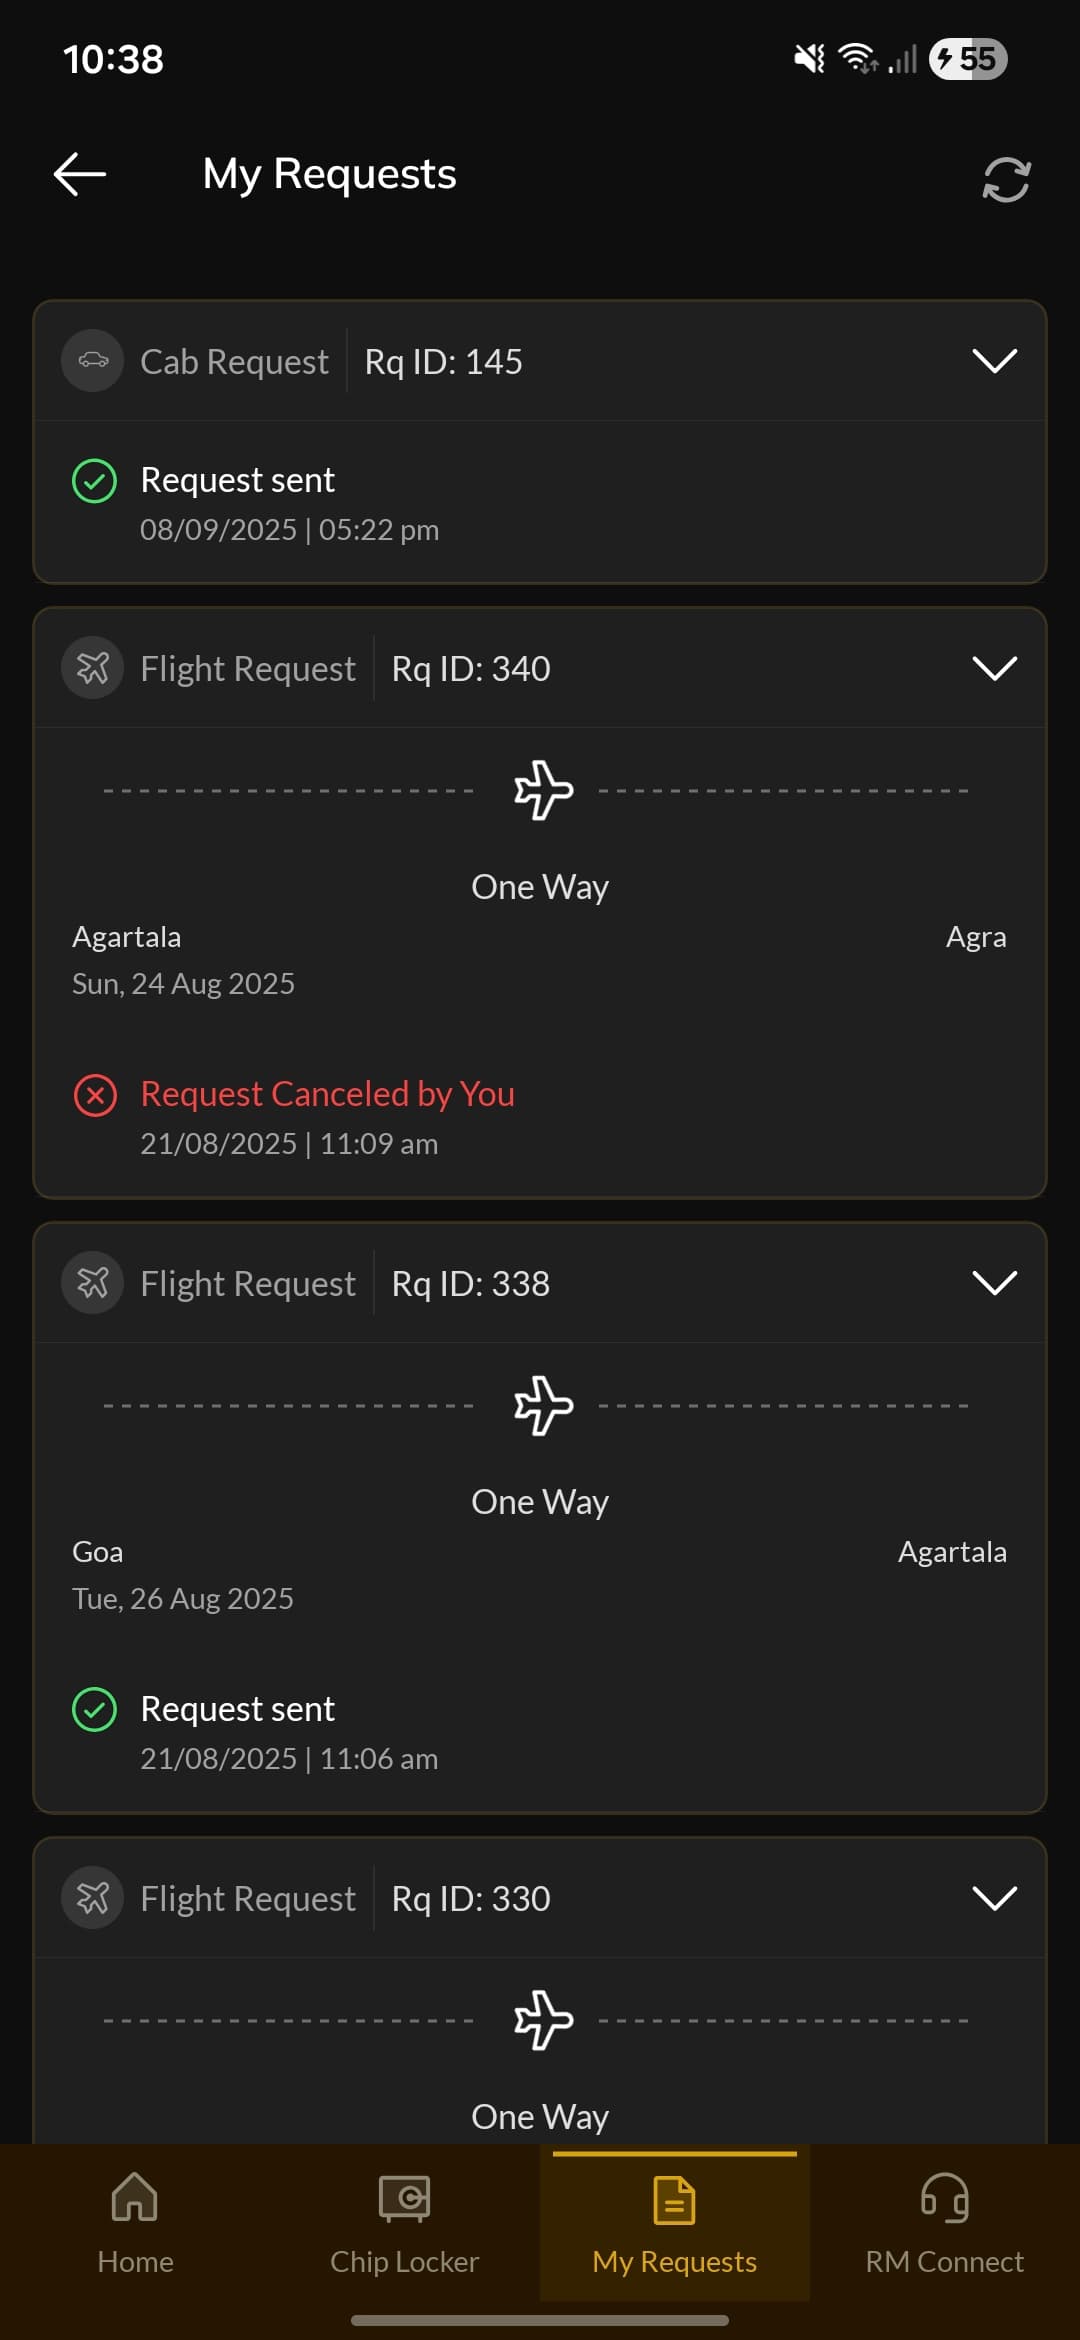Tap the cab icon on Cab Request 145
The image size is (1080, 2340).
tap(91, 361)
